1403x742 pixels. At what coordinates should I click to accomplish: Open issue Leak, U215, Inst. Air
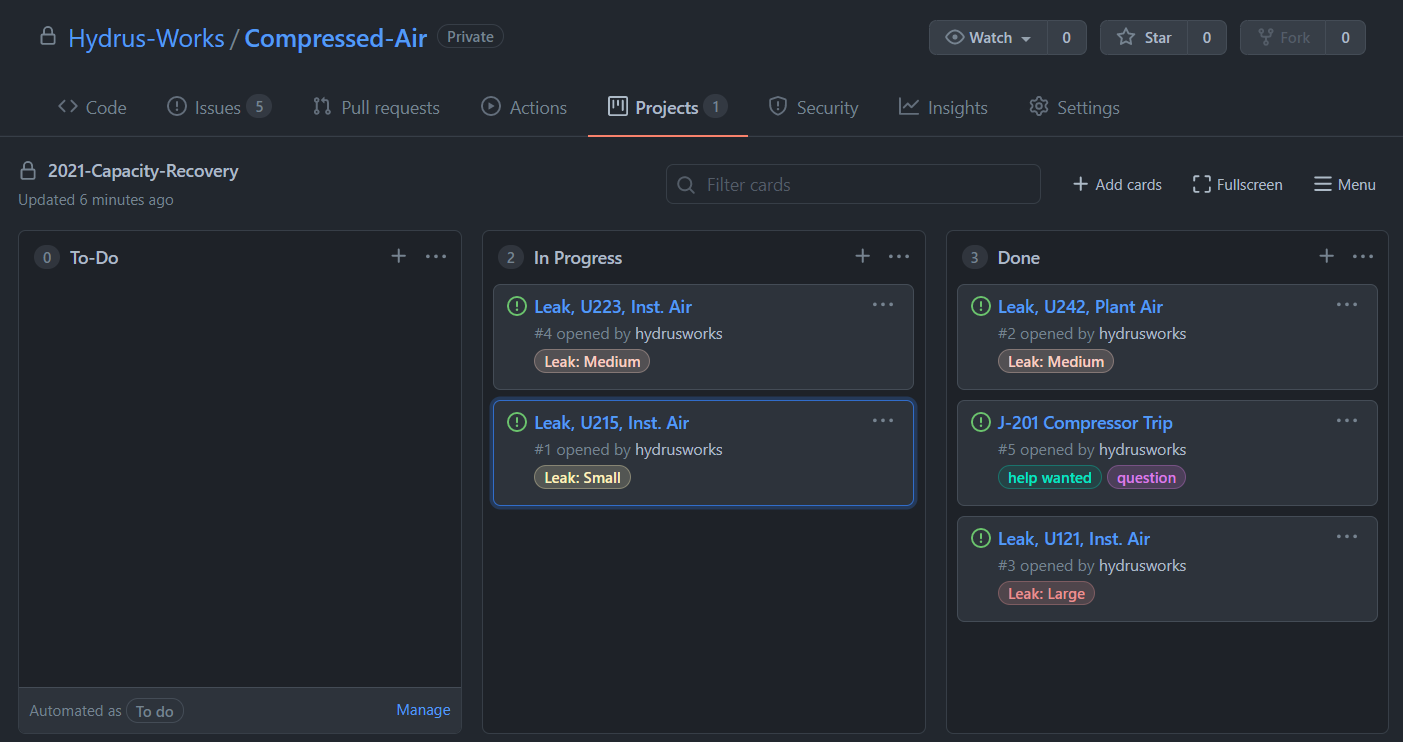(612, 423)
